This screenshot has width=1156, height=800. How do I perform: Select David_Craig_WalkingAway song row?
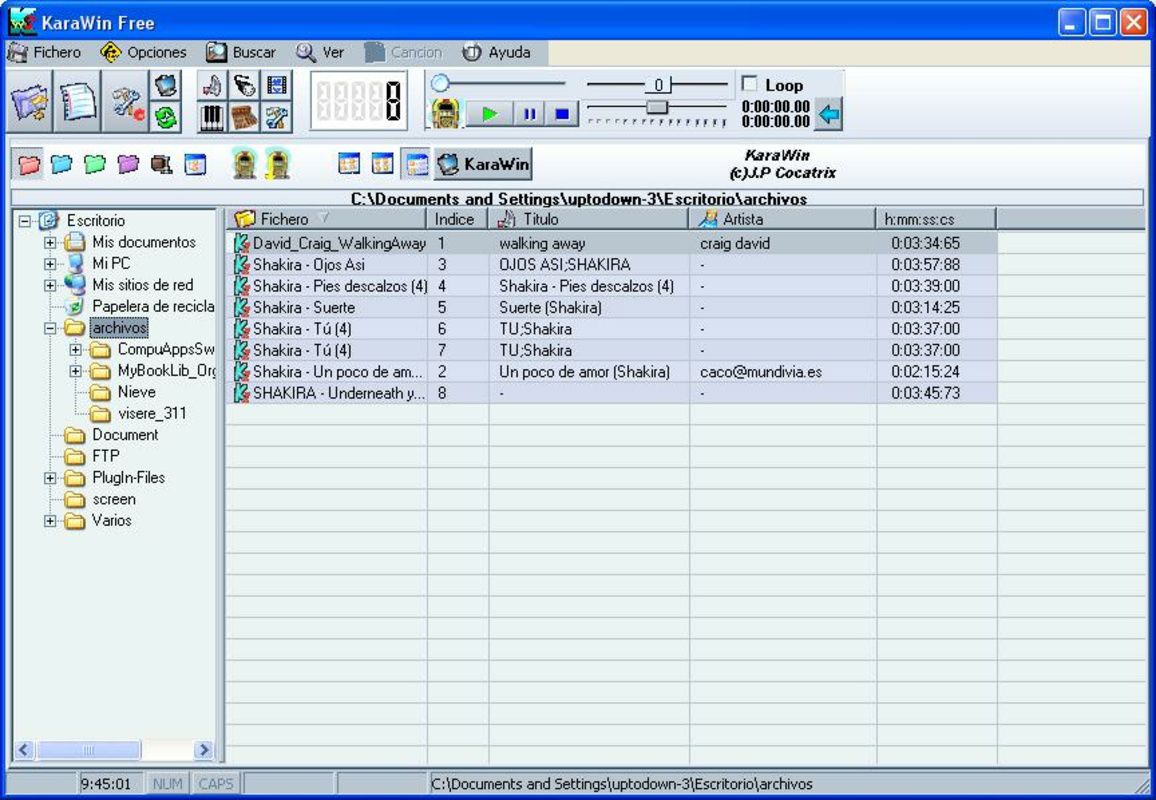[612, 243]
